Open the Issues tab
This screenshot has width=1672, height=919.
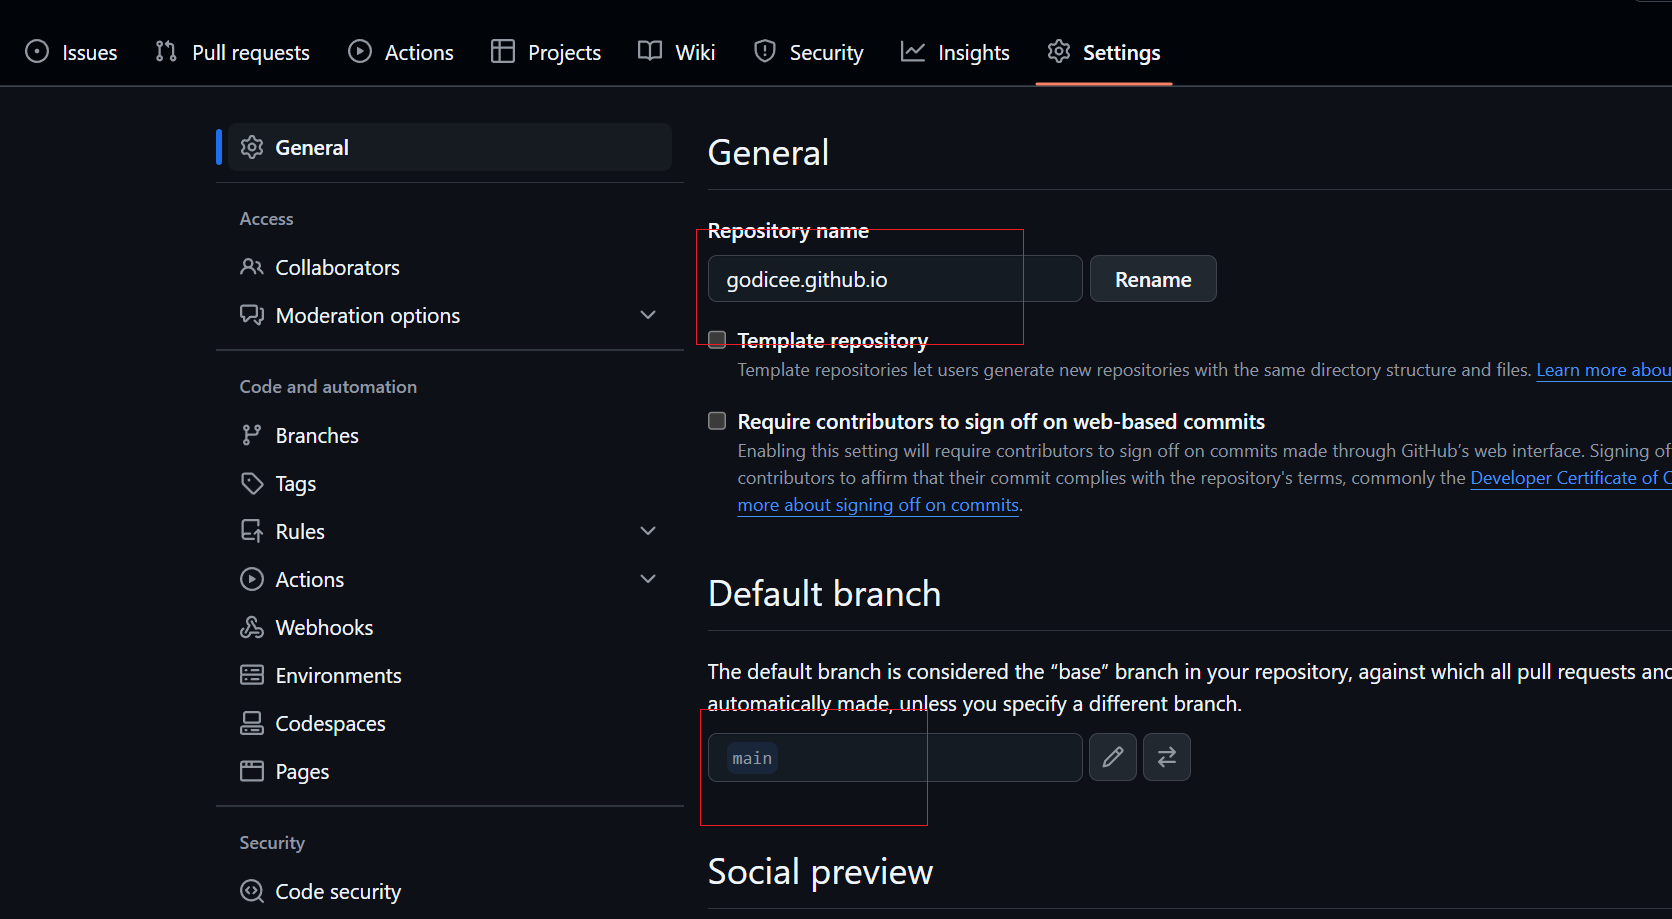[x=71, y=52]
